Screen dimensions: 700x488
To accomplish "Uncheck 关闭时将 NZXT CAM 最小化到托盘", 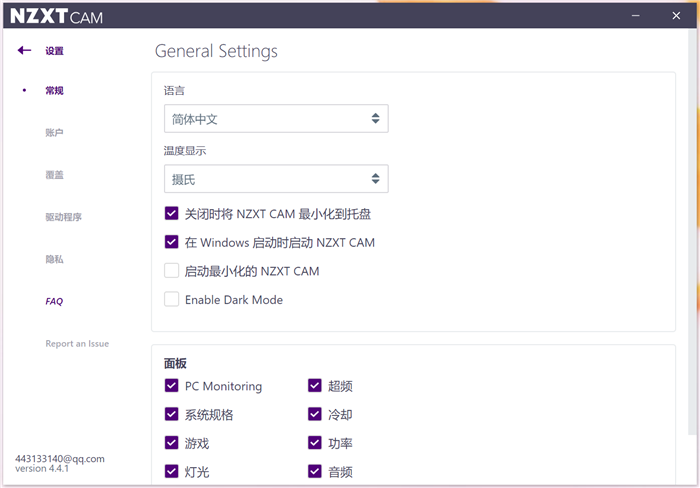I will coord(172,214).
